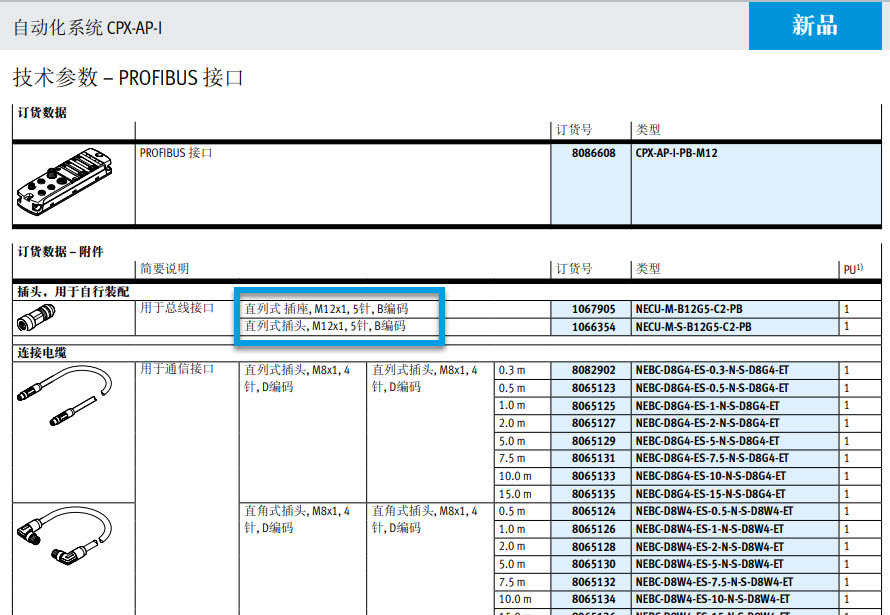Click the straight M8 cable image

coord(65,395)
